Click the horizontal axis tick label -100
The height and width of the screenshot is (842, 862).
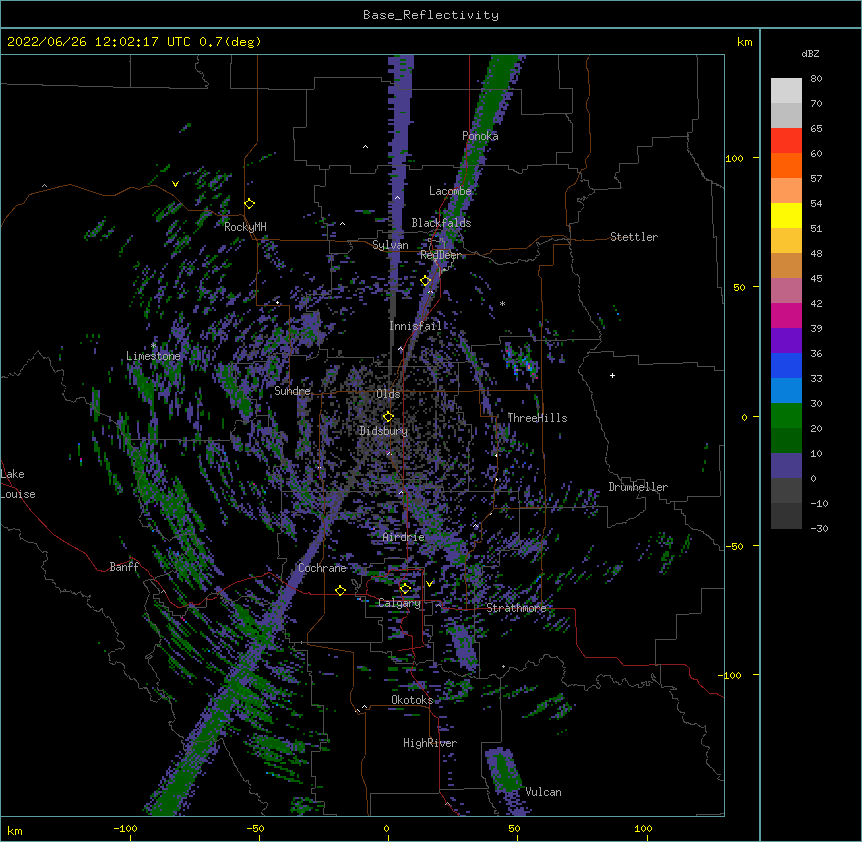(125, 828)
